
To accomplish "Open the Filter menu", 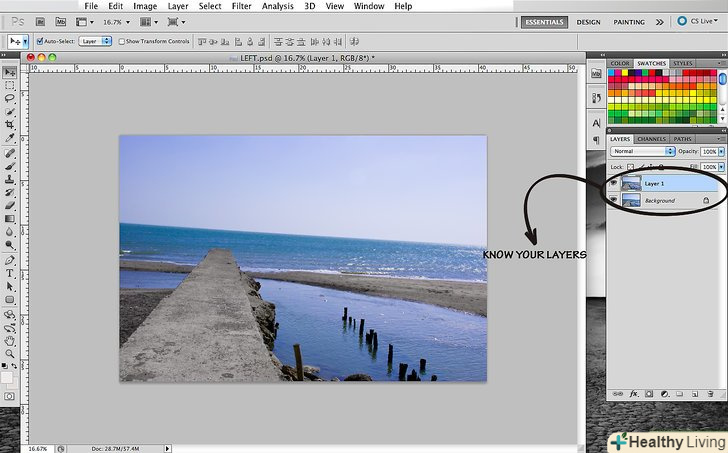I will coord(241,6).
